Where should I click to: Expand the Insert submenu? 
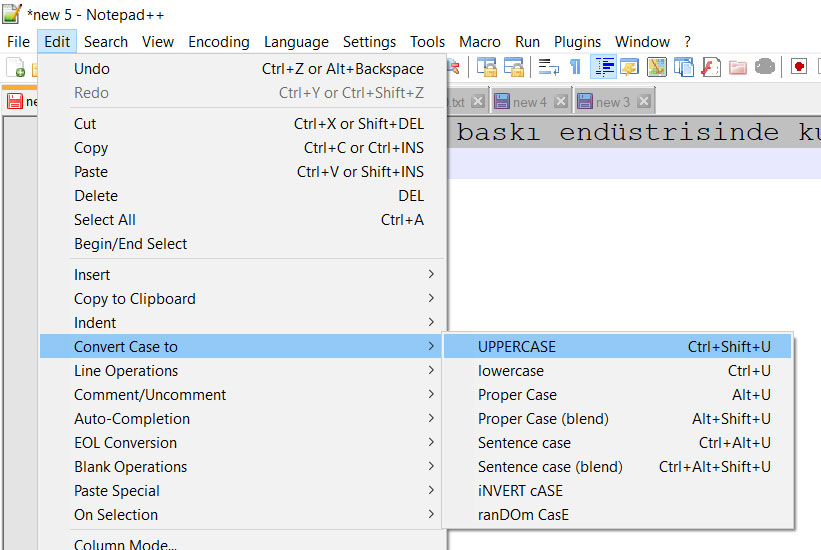243,274
